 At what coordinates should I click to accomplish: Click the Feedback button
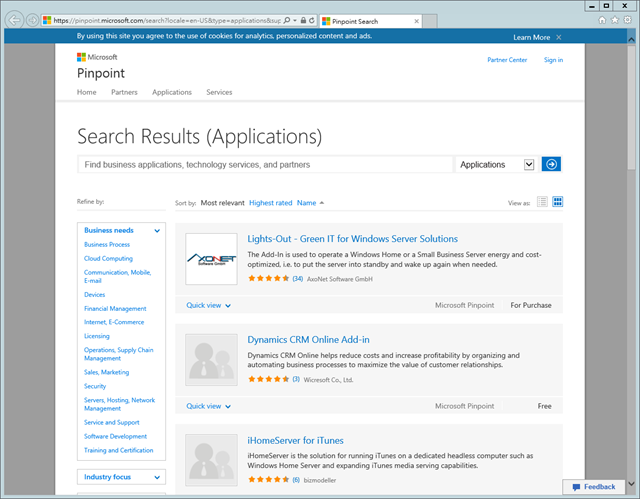pyautogui.click(x=594, y=487)
